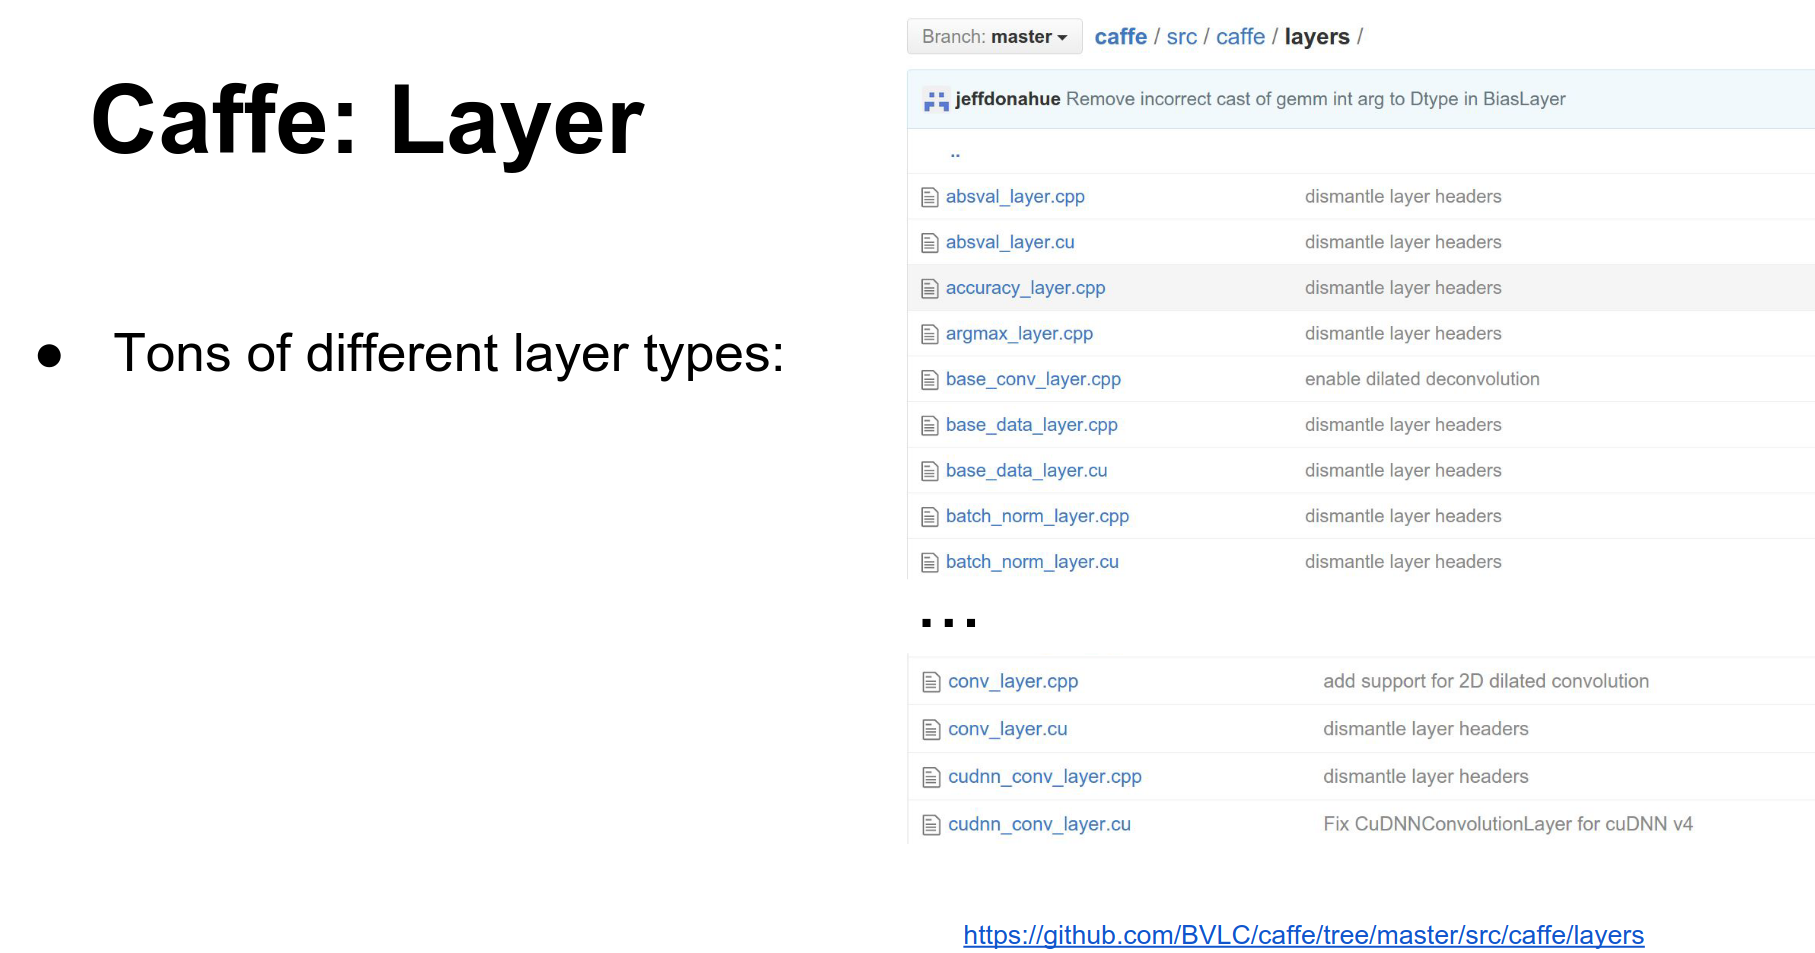The width and height of the screenshot is (1815, 953).
Task: View 'Fix CuDNNConvolutionLayer for cuDNN v4' commit
Action: 1507,824
